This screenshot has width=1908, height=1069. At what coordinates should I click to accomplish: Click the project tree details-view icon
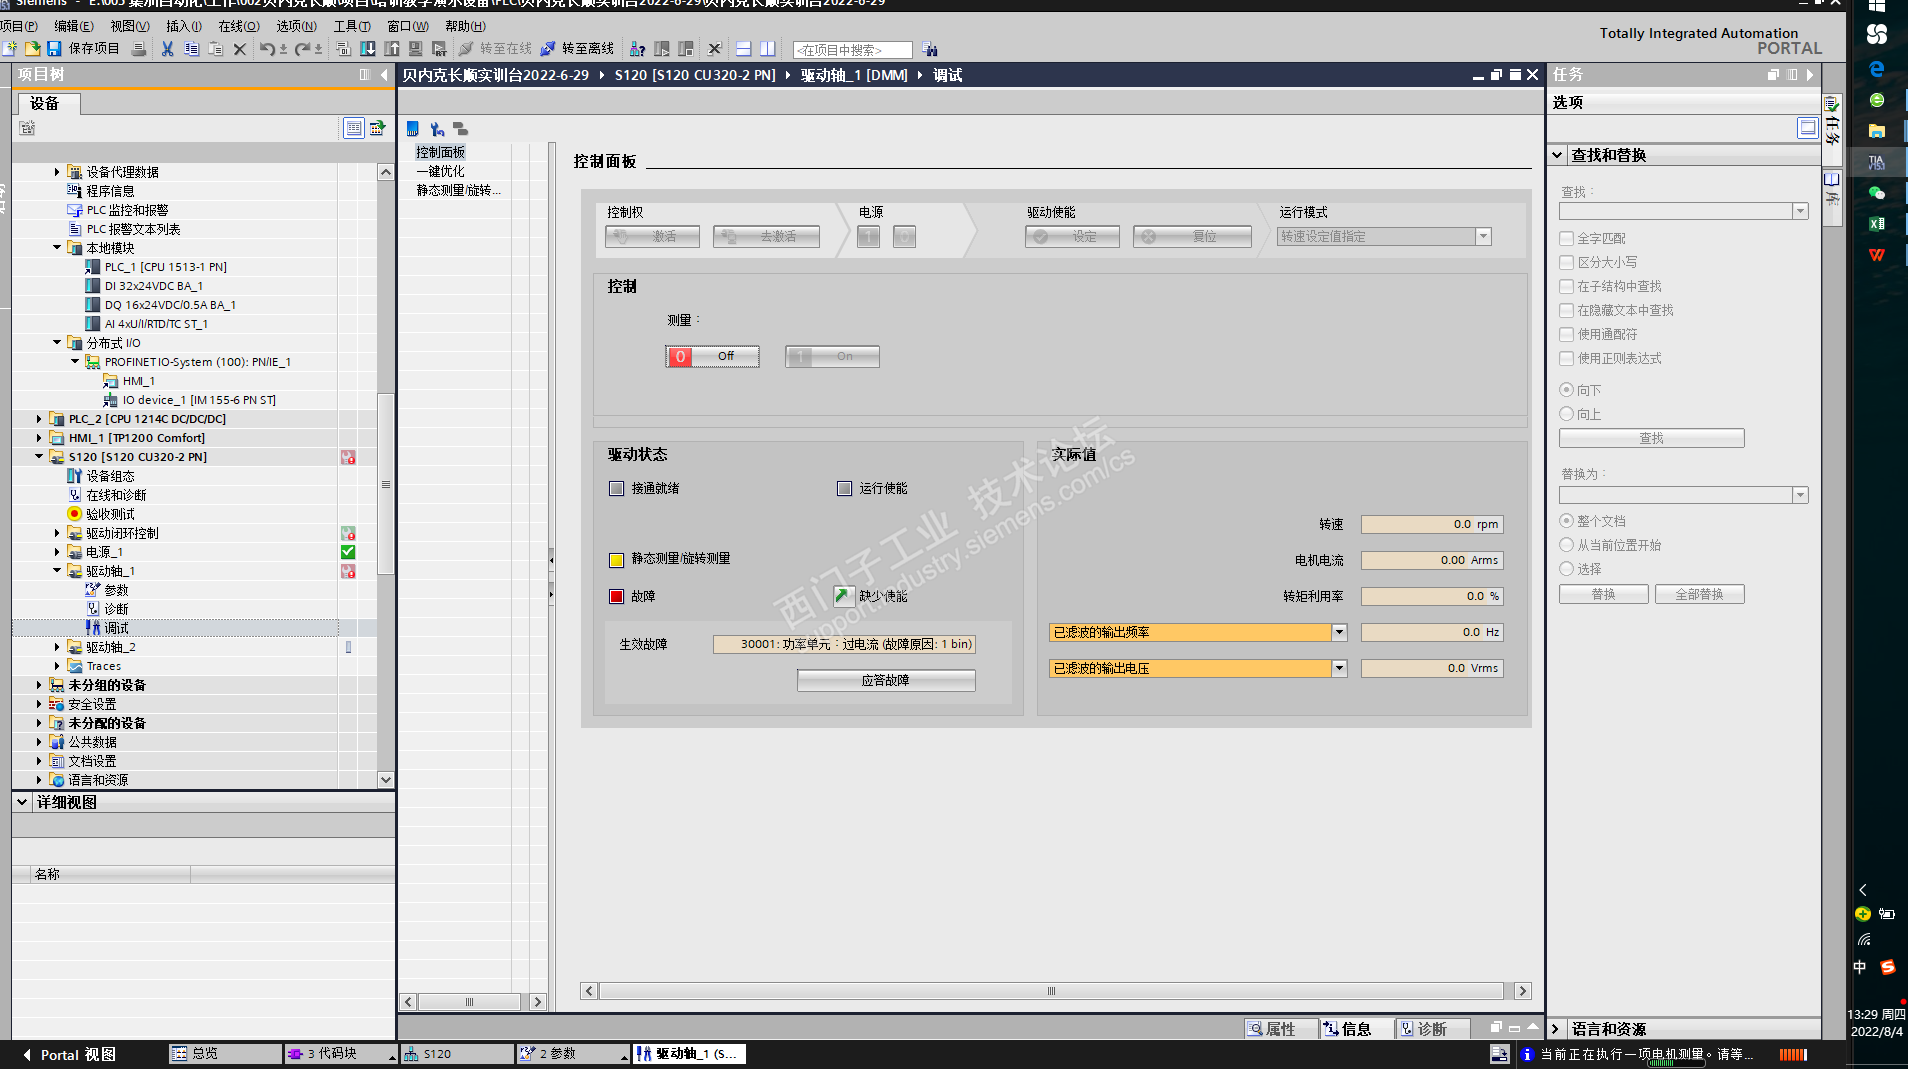coord(354,127)
